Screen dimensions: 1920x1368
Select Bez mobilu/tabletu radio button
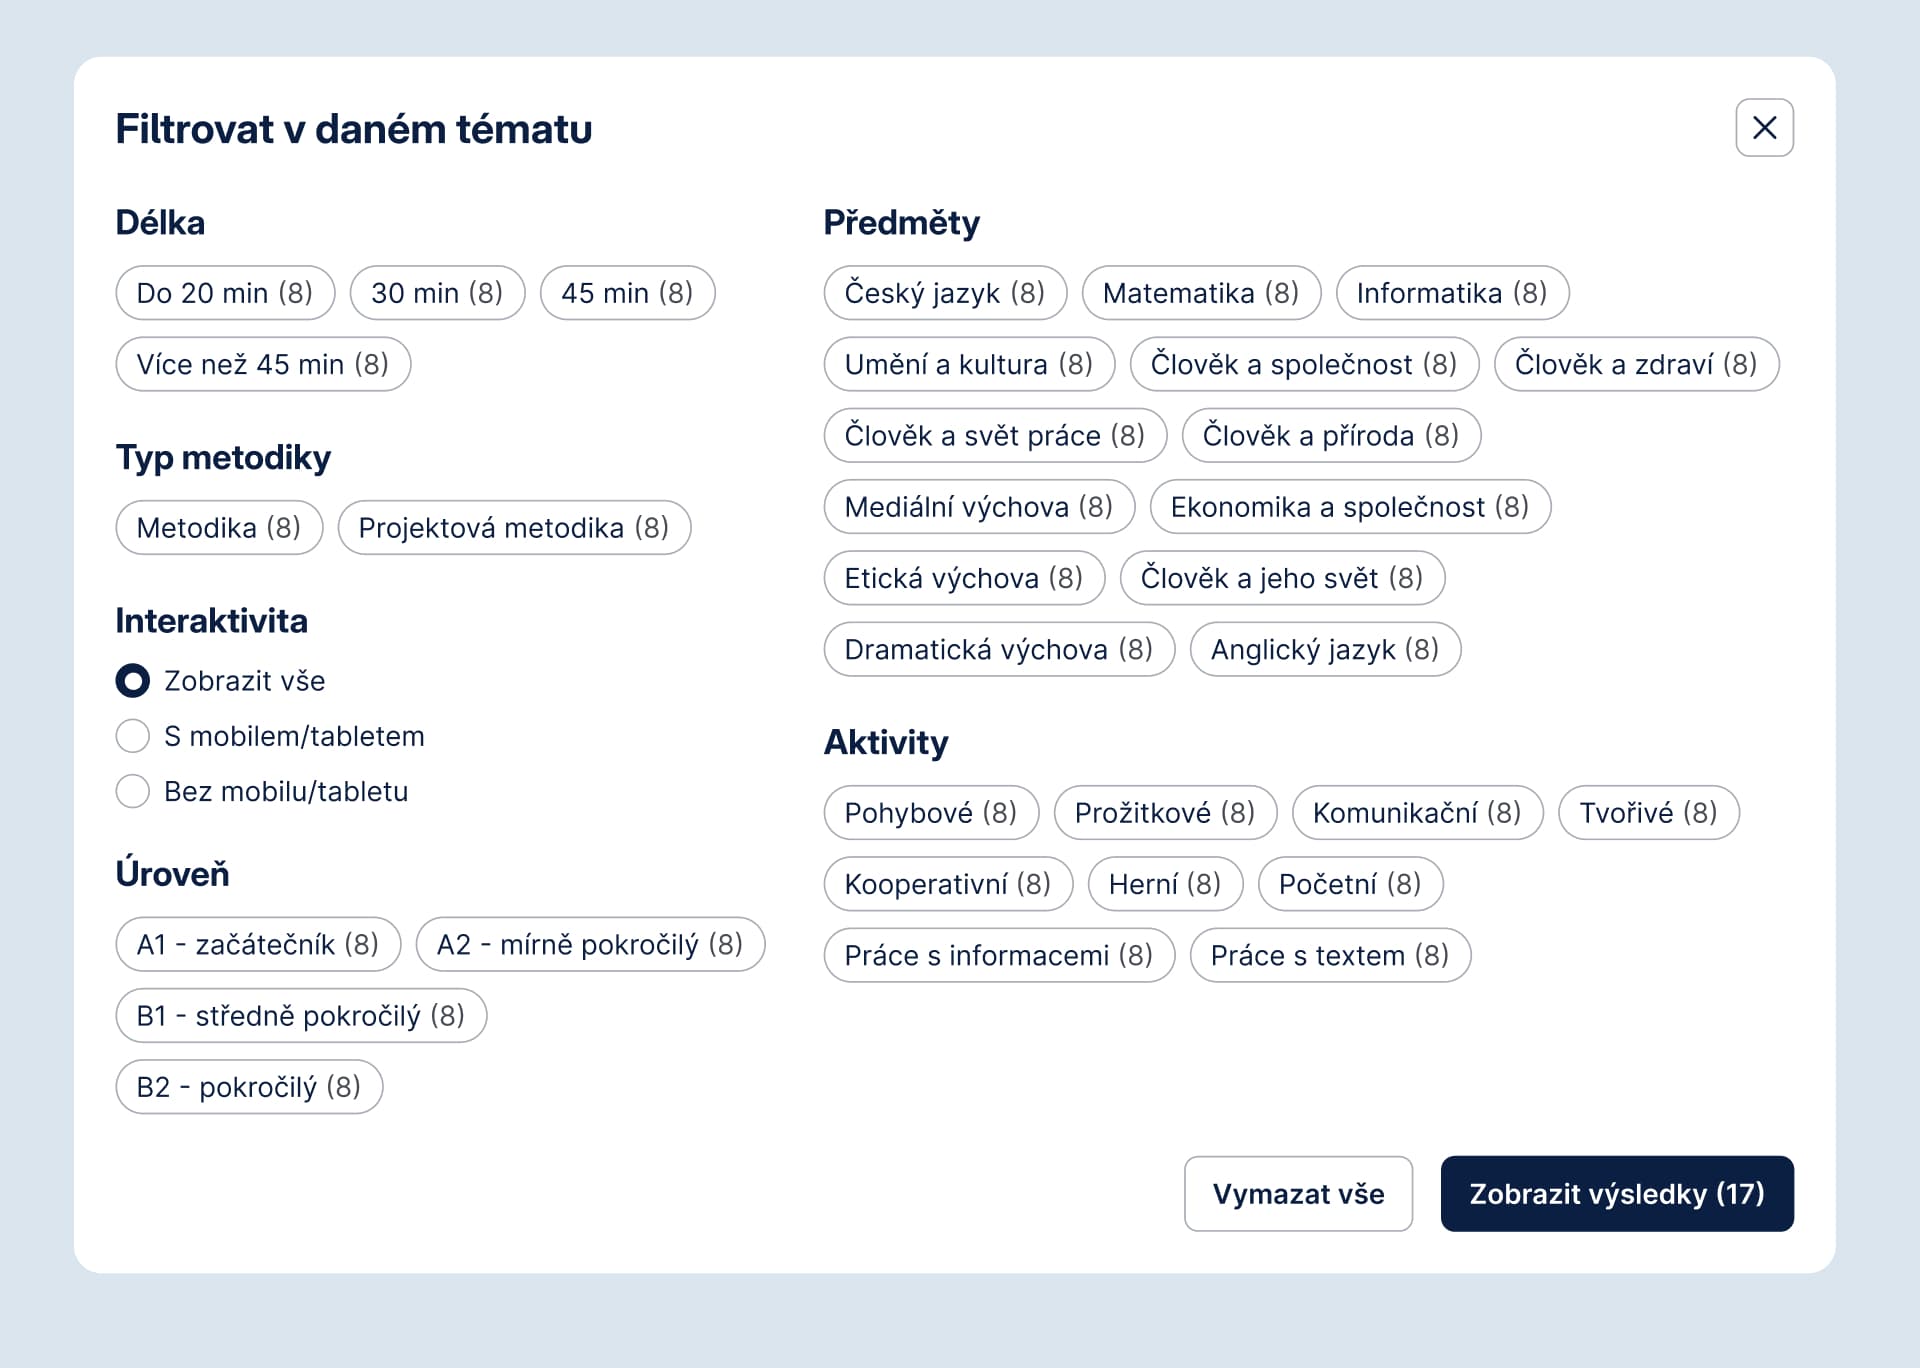[x=133, y=791]
